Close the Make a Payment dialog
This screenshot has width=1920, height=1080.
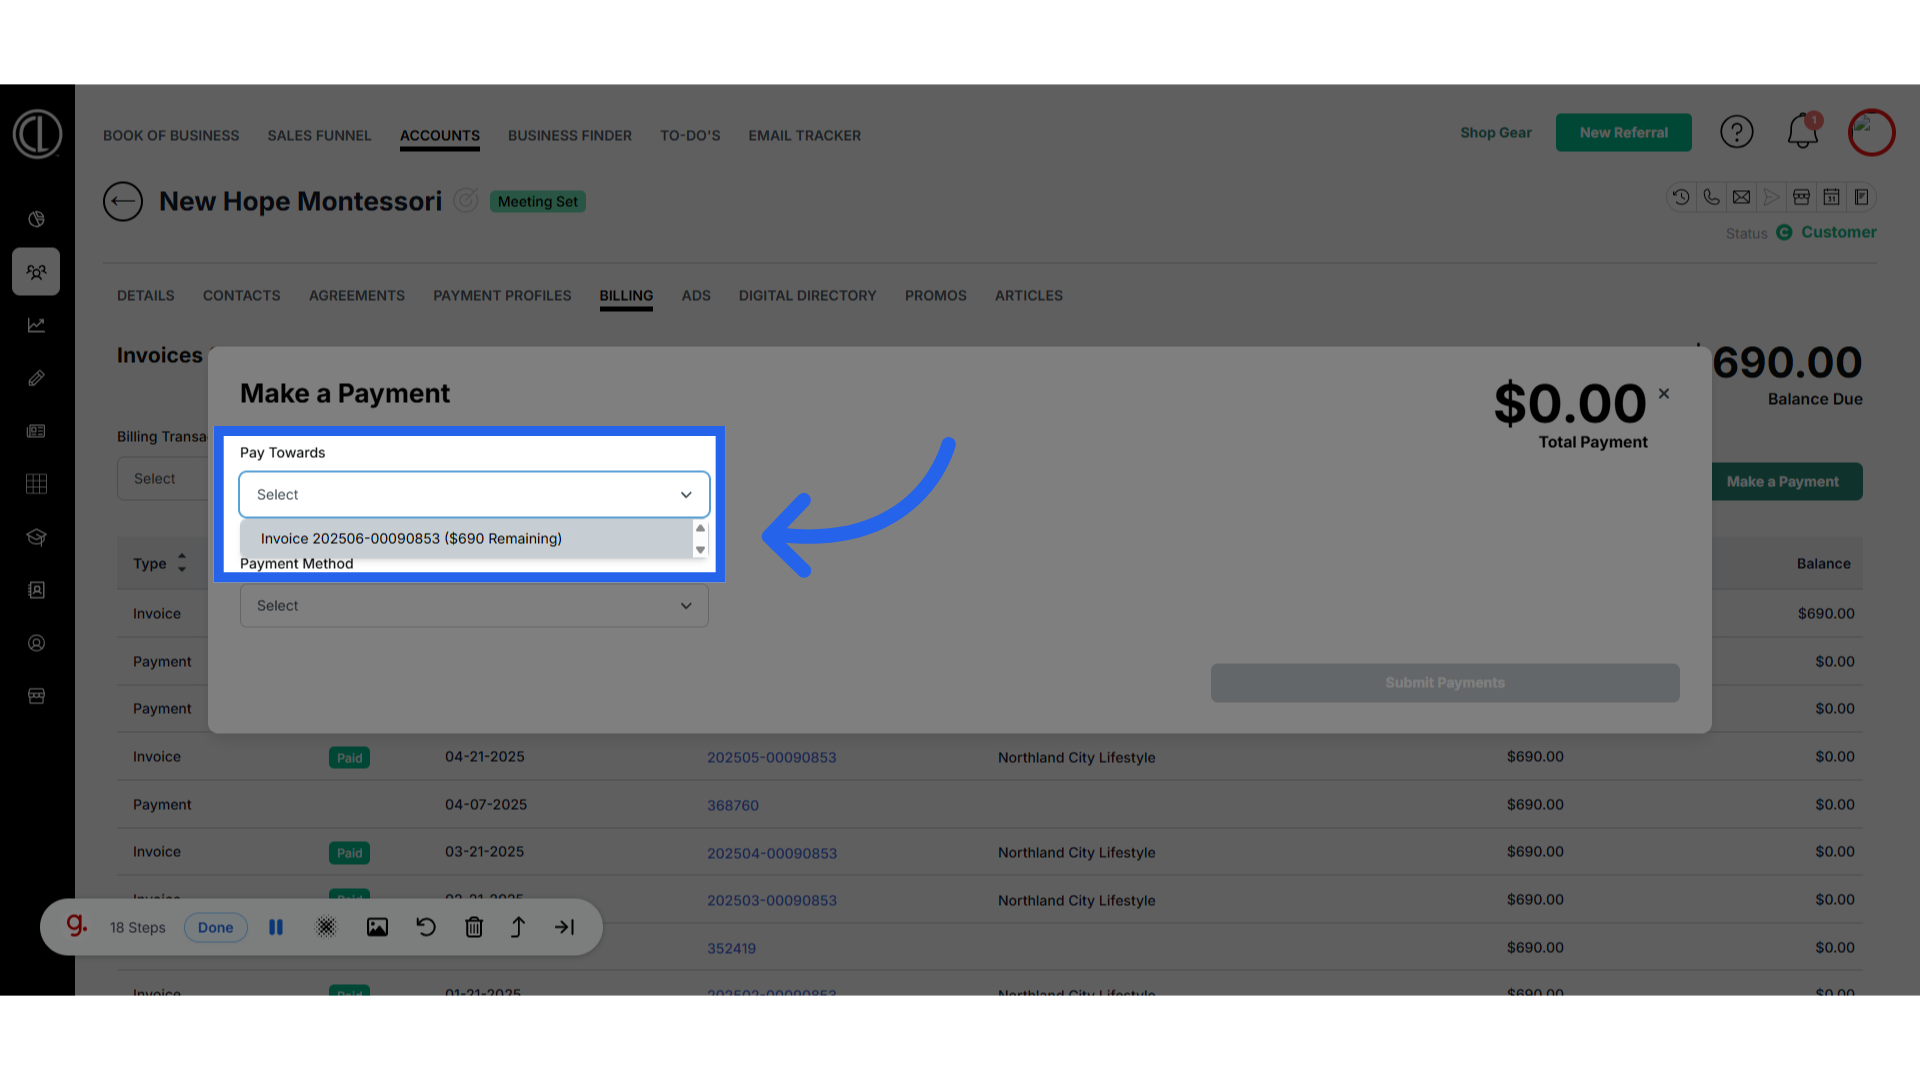point(1664,394)
